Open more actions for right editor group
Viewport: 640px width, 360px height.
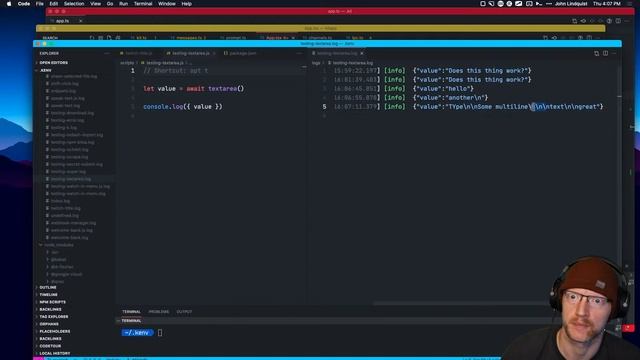[614, 53]
